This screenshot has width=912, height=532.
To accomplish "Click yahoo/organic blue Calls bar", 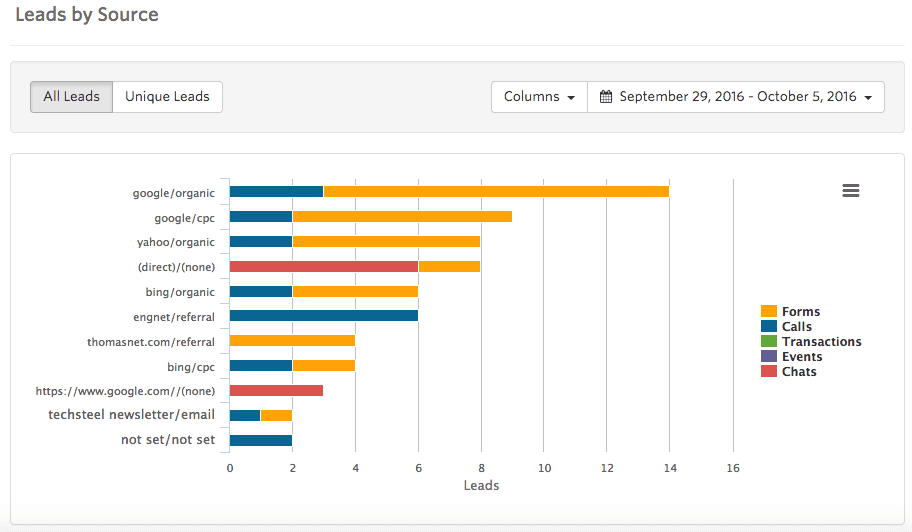I will pos(261,241).
